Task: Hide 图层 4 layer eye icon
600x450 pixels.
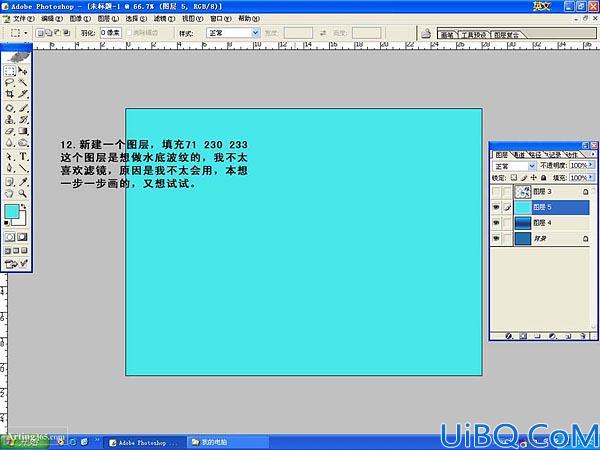Action: pos(496,223)
